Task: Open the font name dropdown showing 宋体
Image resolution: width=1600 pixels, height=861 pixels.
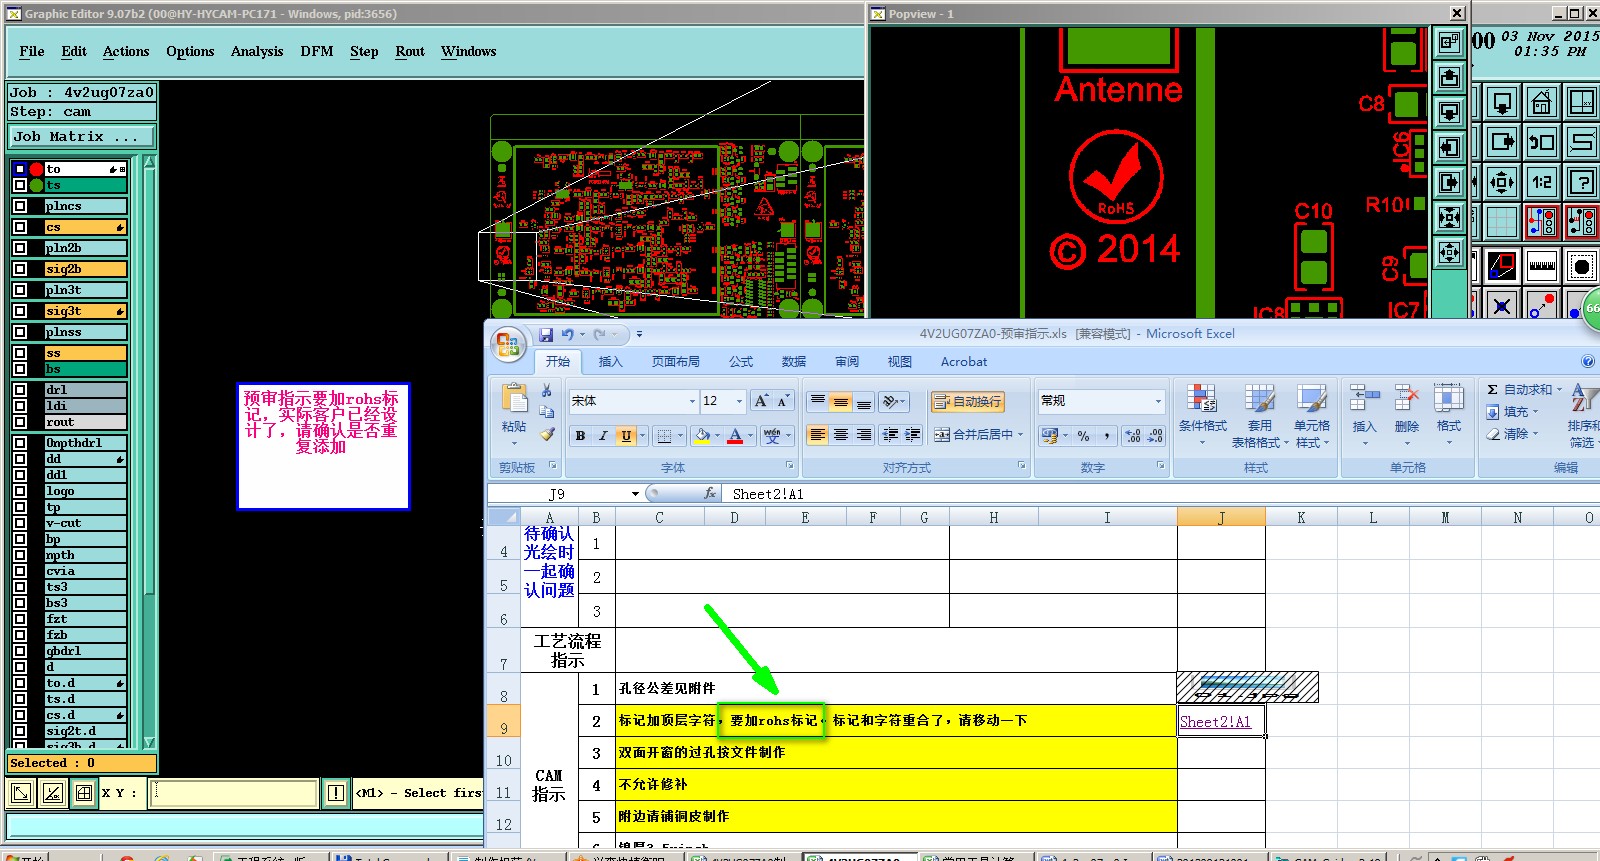Action: click(x=692, y=401)
